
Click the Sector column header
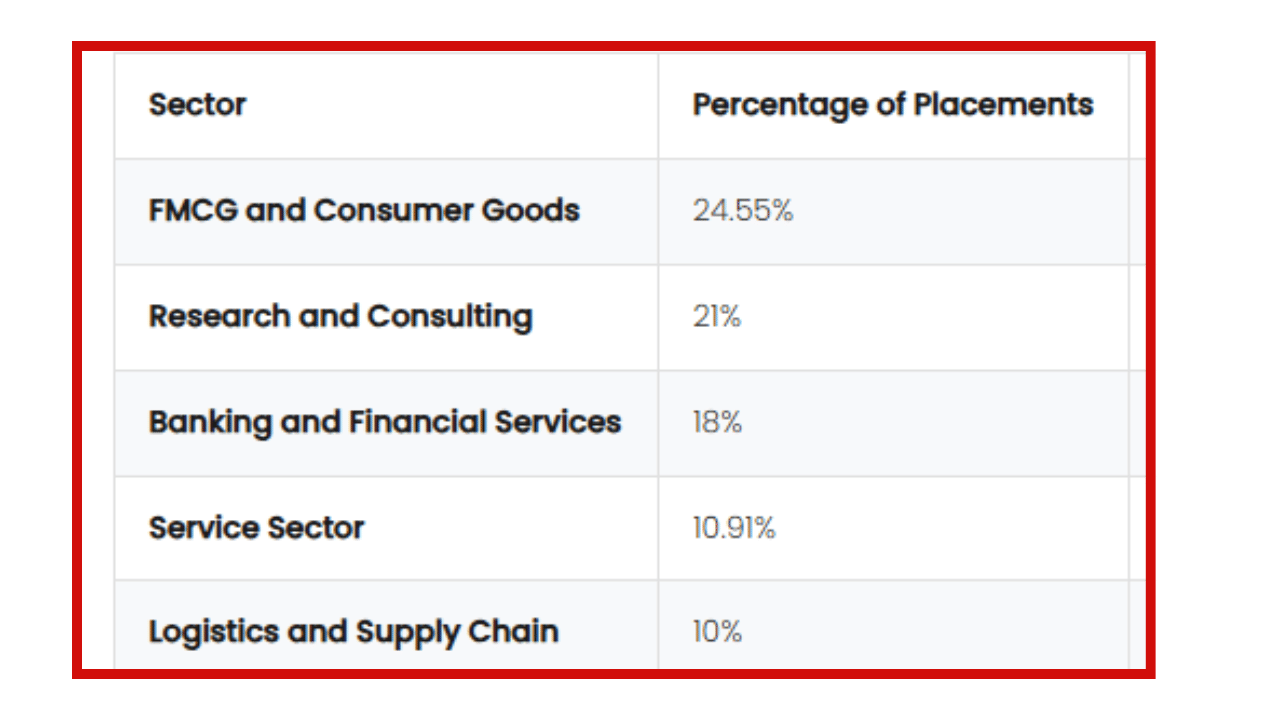(197, 105)
